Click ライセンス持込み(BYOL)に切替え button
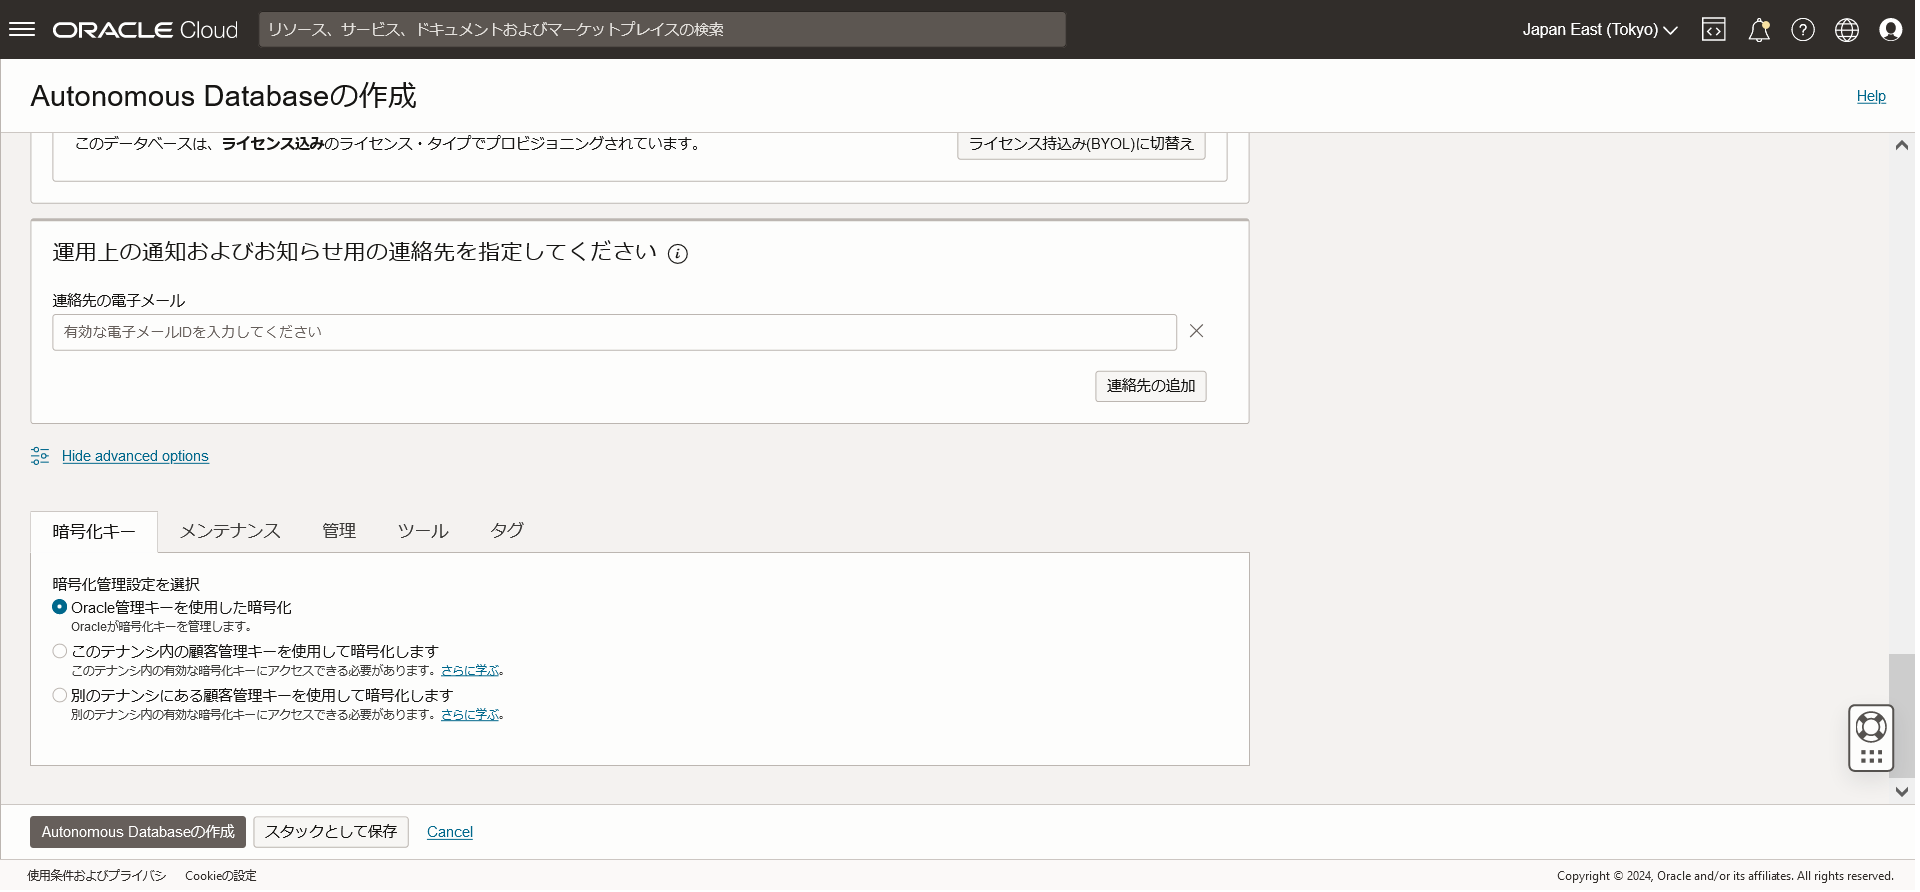Screen dimensions: 1920x892 coord(1081,144)
